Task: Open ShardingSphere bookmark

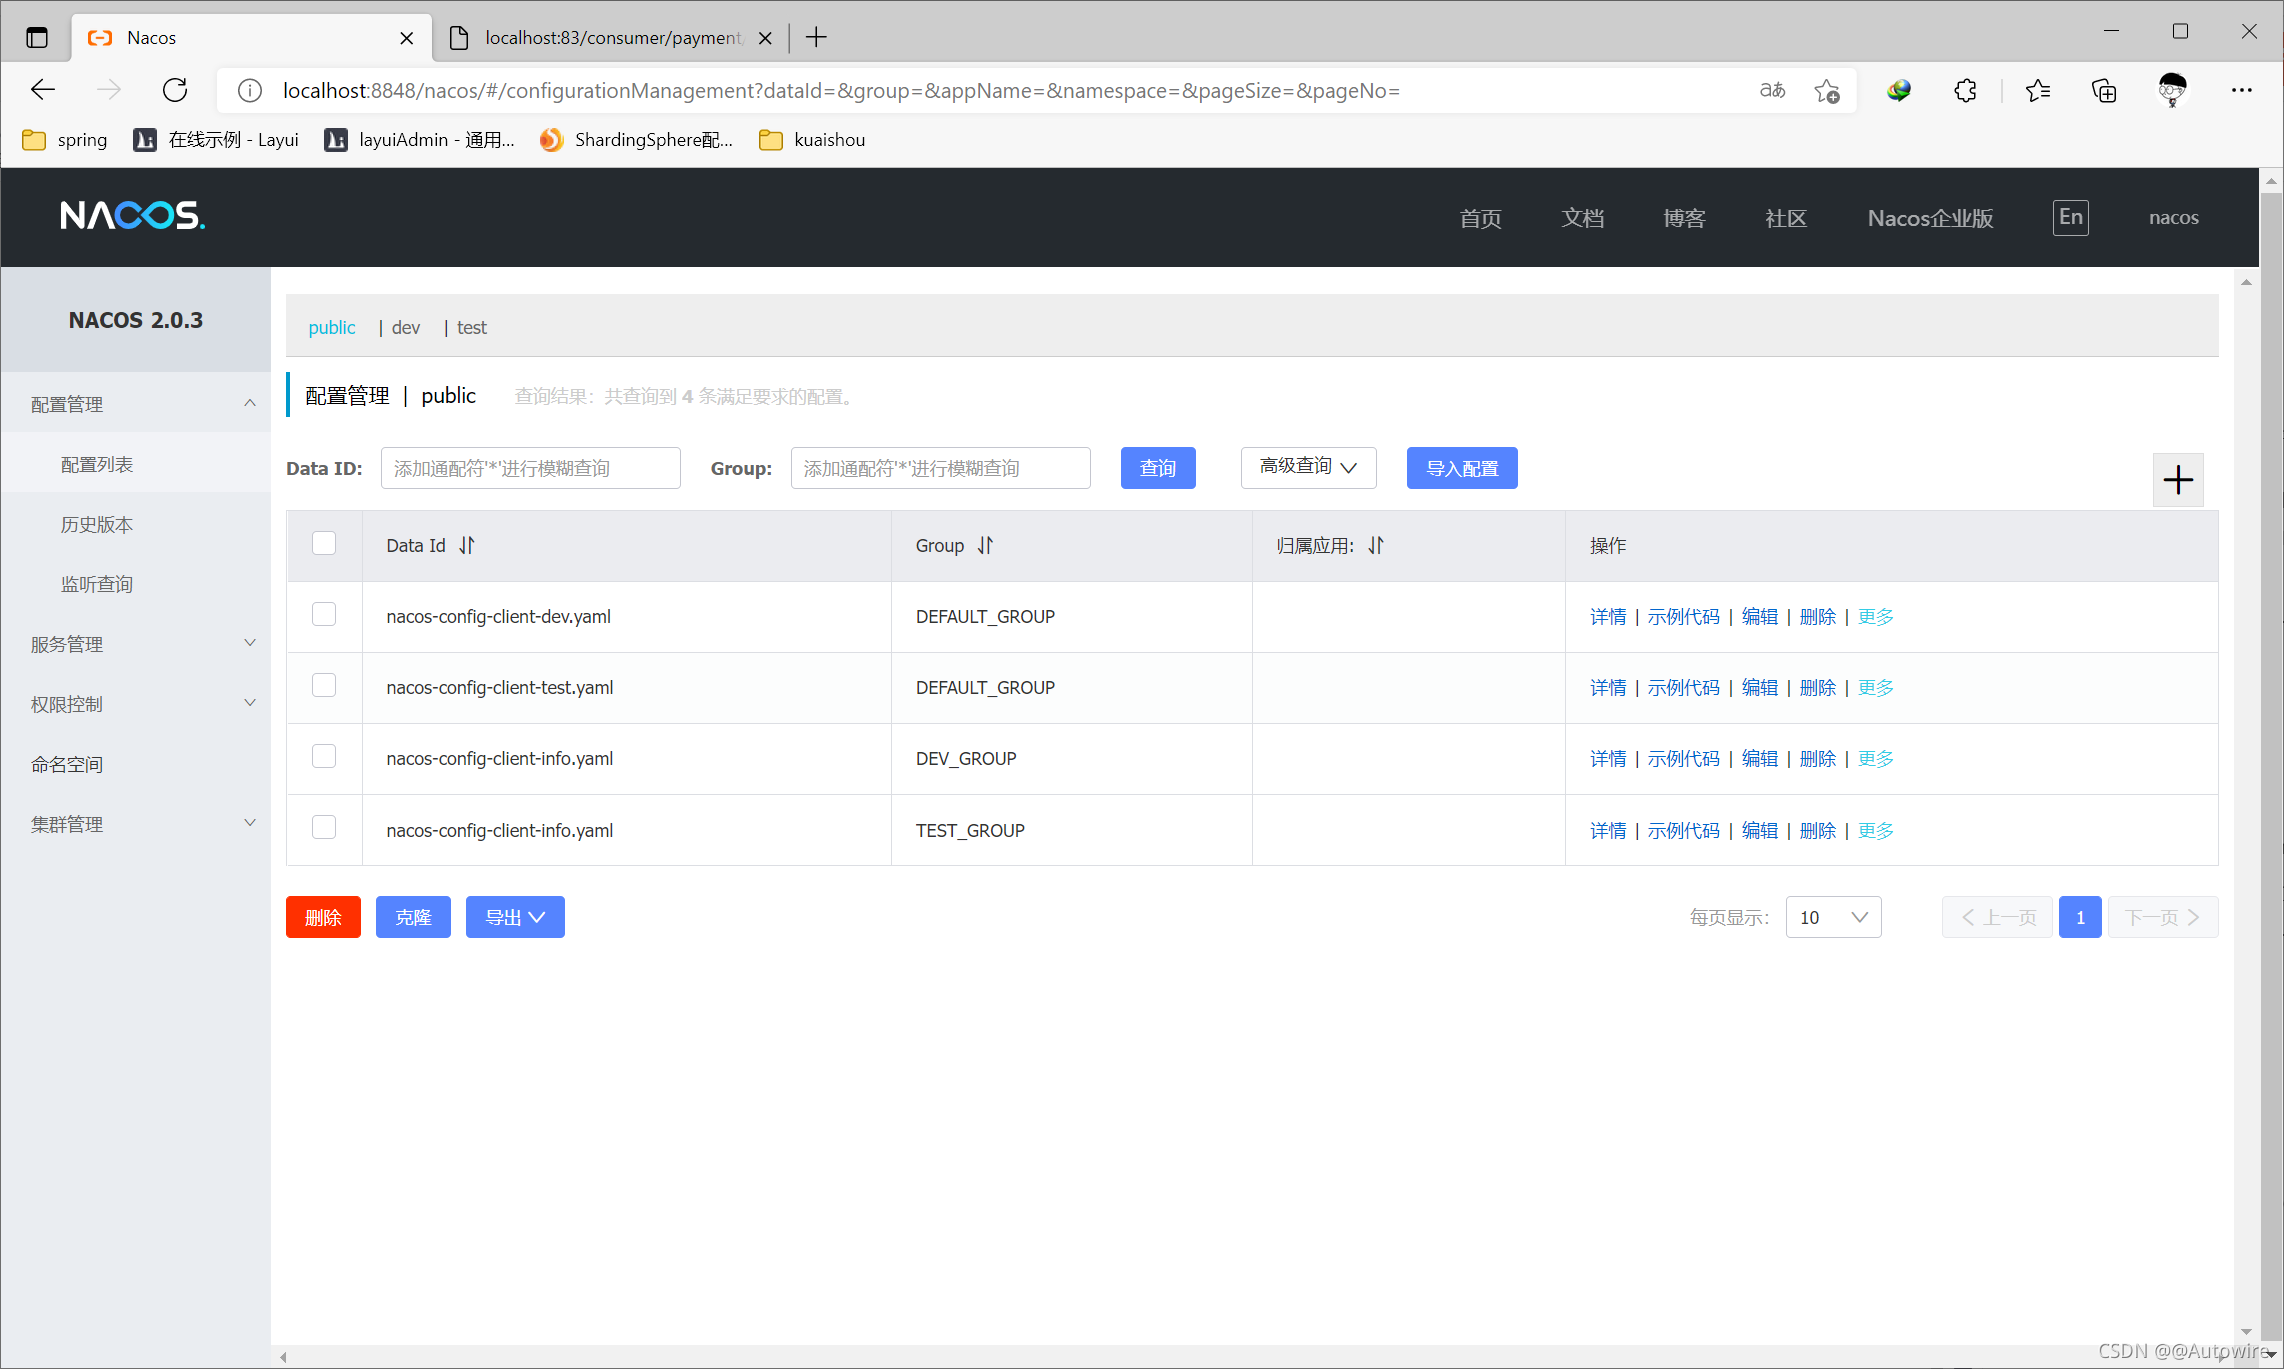Action: [636, 140]
